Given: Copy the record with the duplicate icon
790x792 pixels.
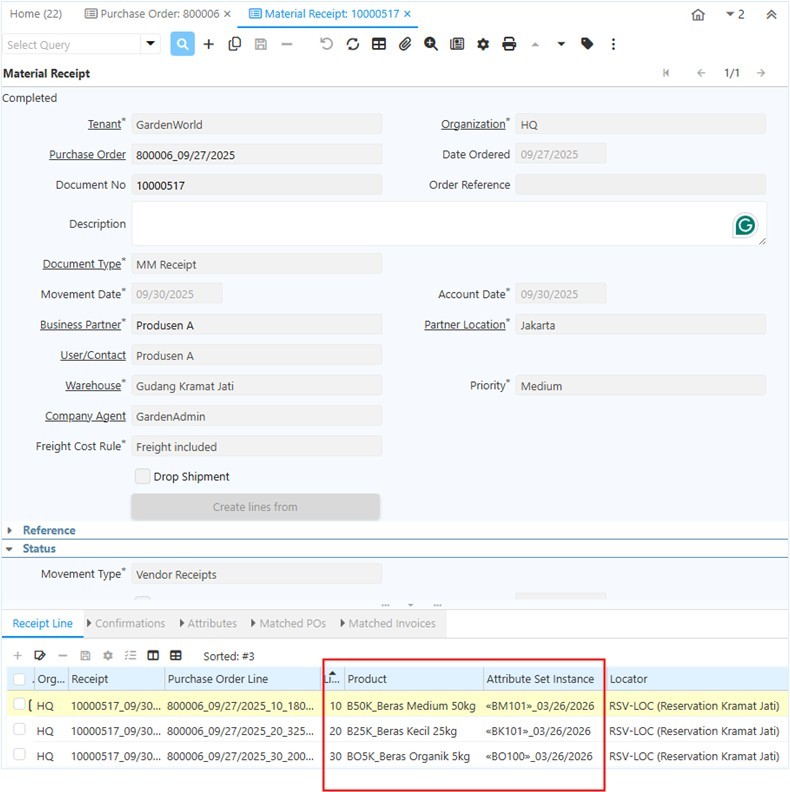Looking at the screenshot, I should point(234,44).
